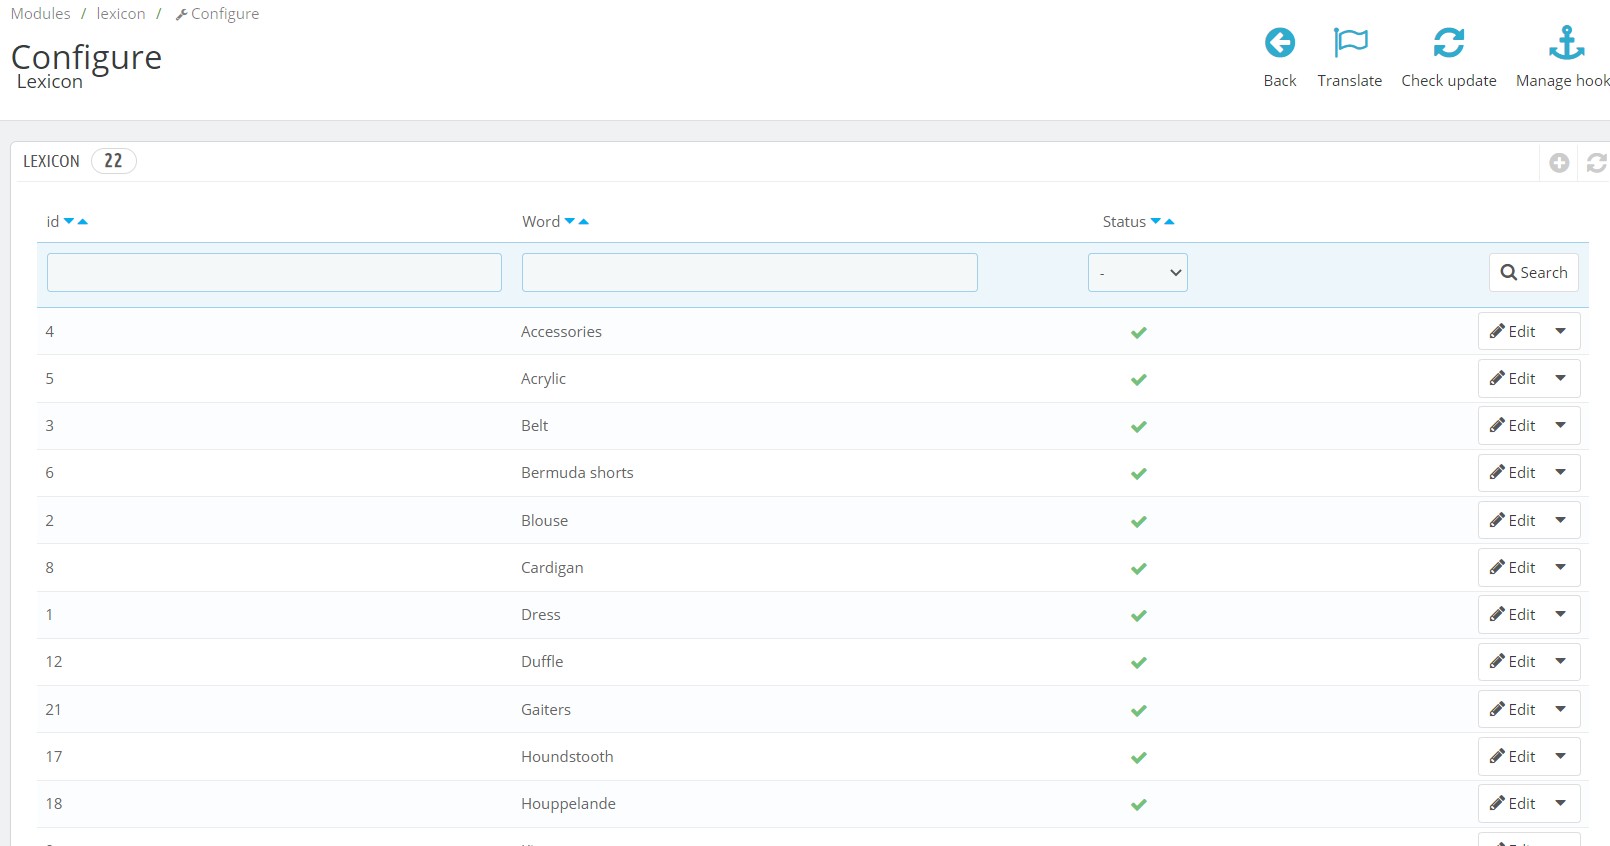Edit the Acrylic entry
This screenshot has height=846, width=1610.
pyautogui.click(x=1512, y=378)
